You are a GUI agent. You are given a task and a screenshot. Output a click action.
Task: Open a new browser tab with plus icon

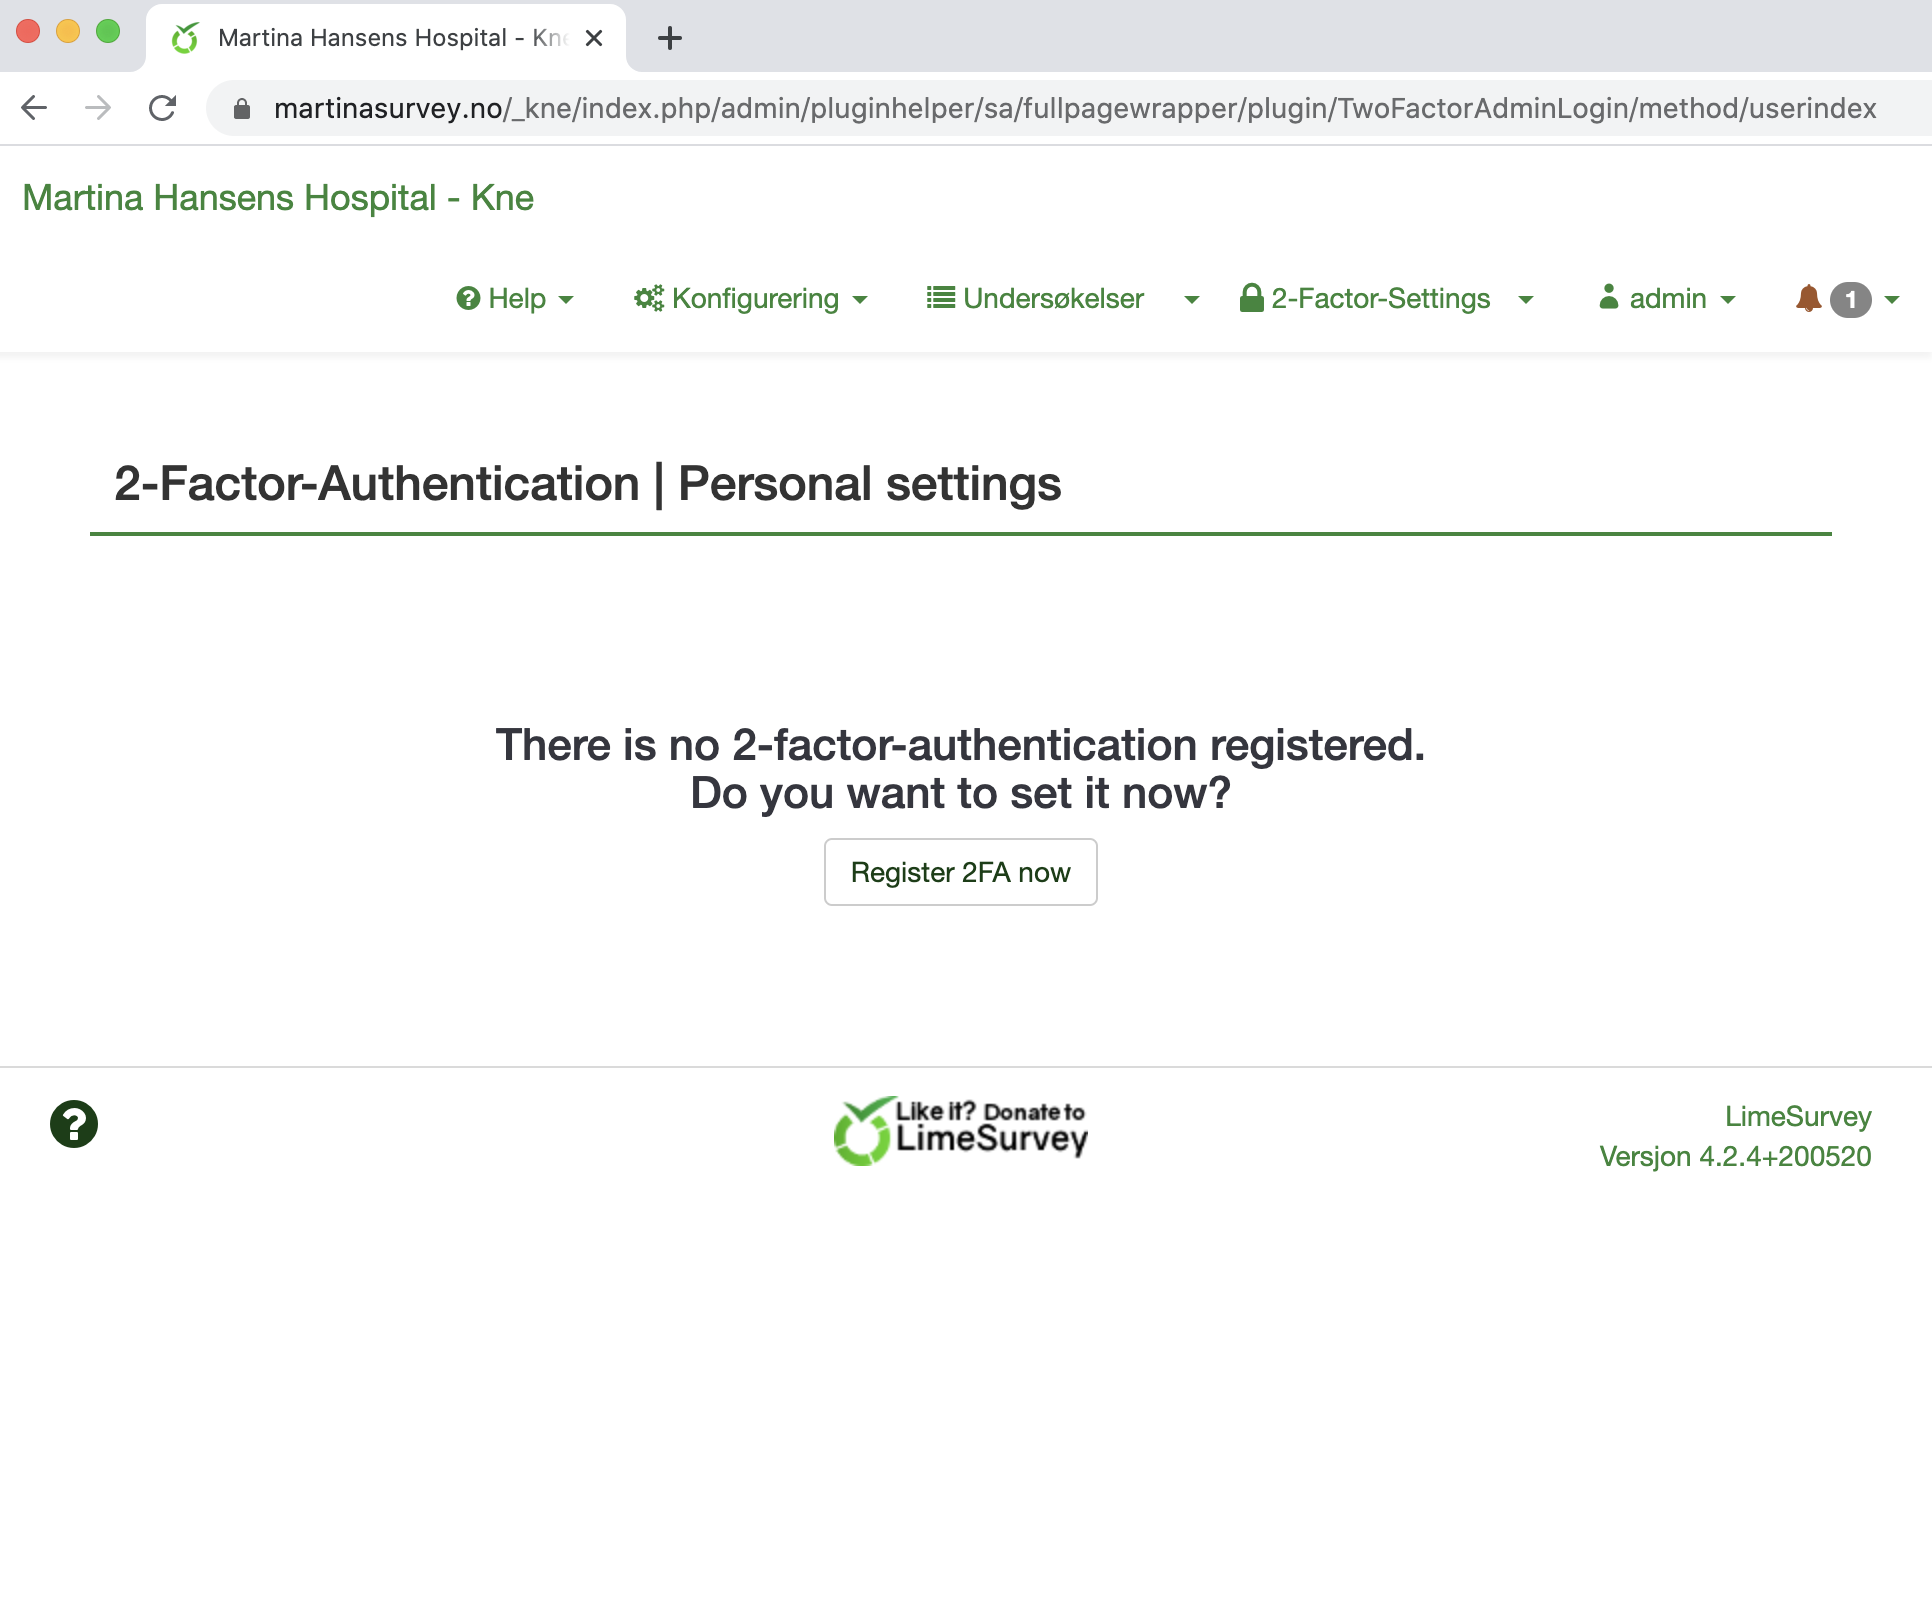[x=669, y=38]
